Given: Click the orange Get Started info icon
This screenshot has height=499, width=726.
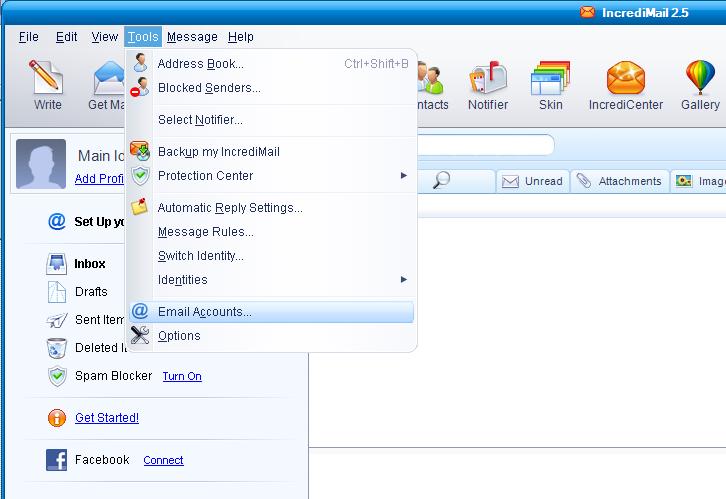Looking at the screenshot, I should tap(56, 418).
